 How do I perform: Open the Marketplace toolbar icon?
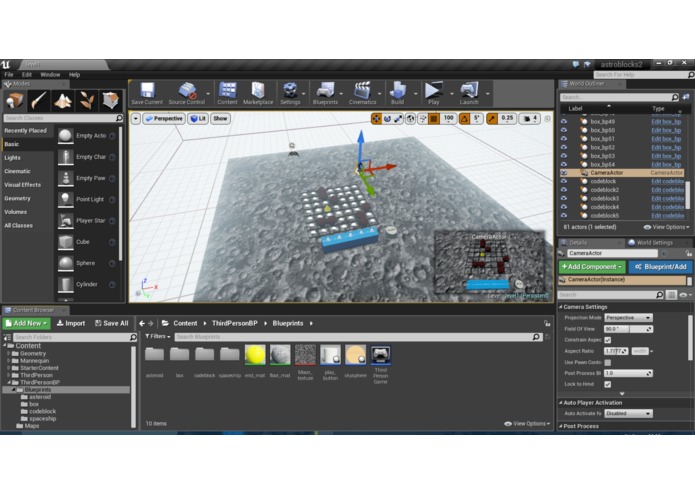click(x=258, y=90)
